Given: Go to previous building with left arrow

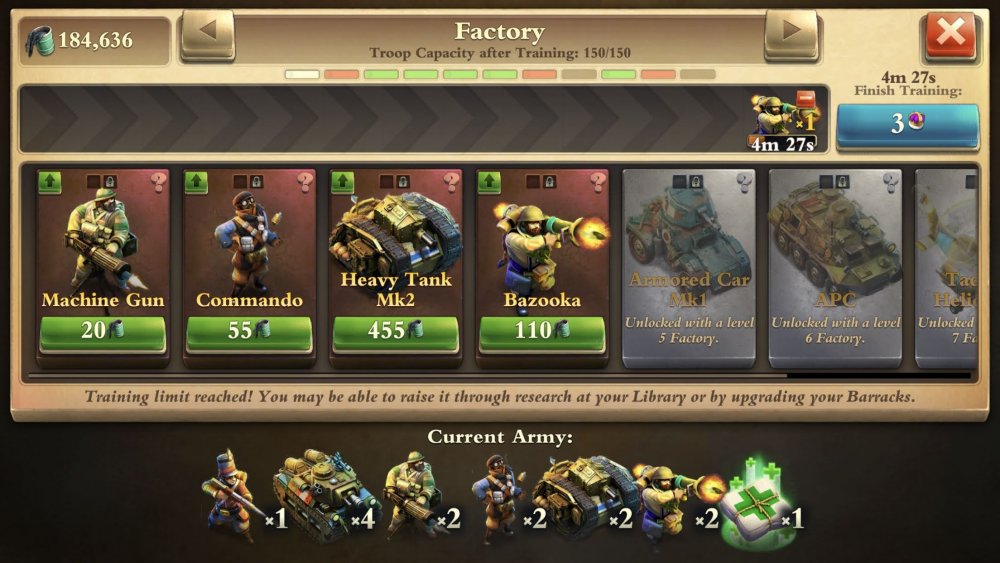Looking at the screenshot, I should tap(208, 33).
